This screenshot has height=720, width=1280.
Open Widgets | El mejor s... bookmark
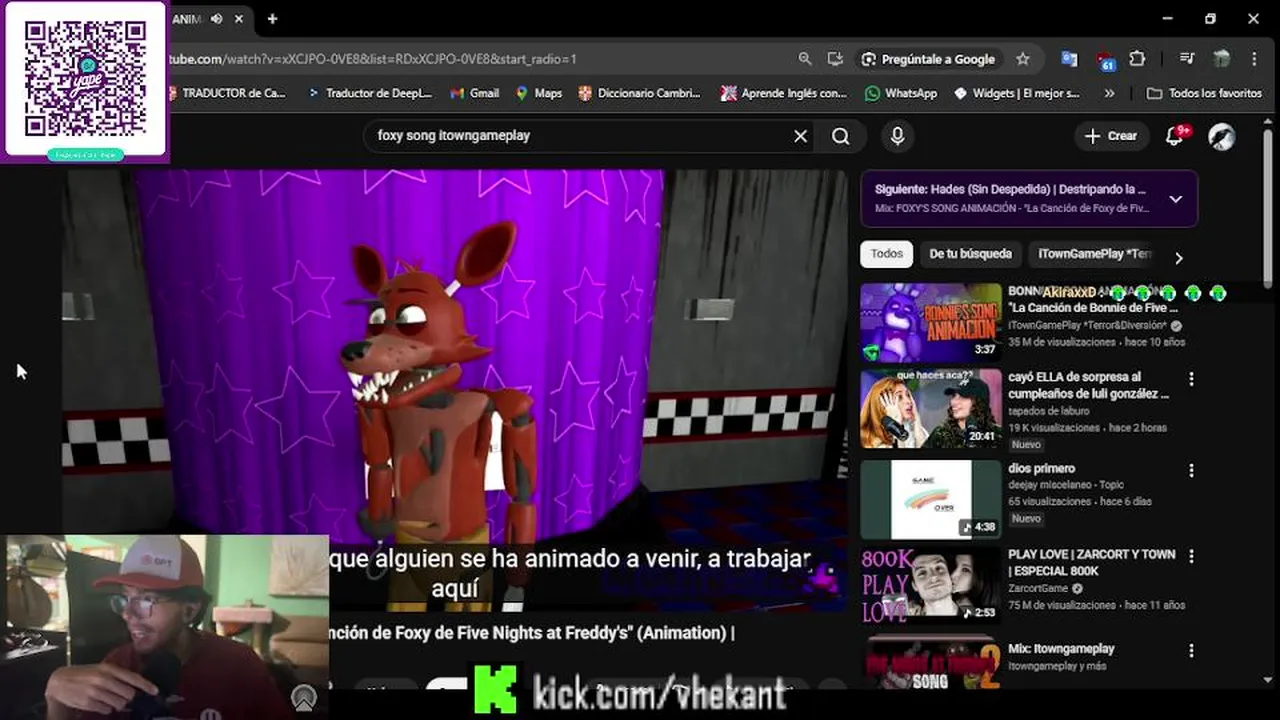1017,93
